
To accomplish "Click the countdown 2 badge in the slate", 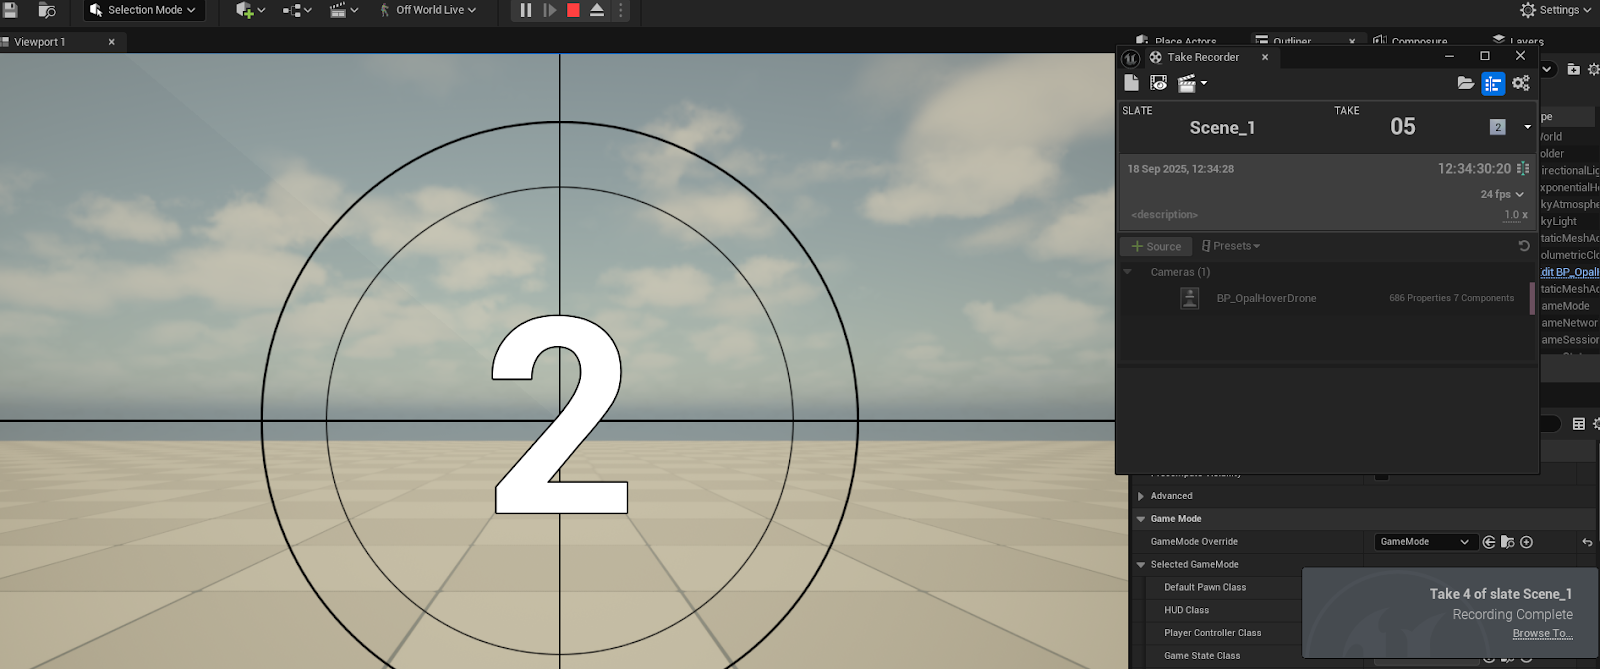I will click(1497, 127).
